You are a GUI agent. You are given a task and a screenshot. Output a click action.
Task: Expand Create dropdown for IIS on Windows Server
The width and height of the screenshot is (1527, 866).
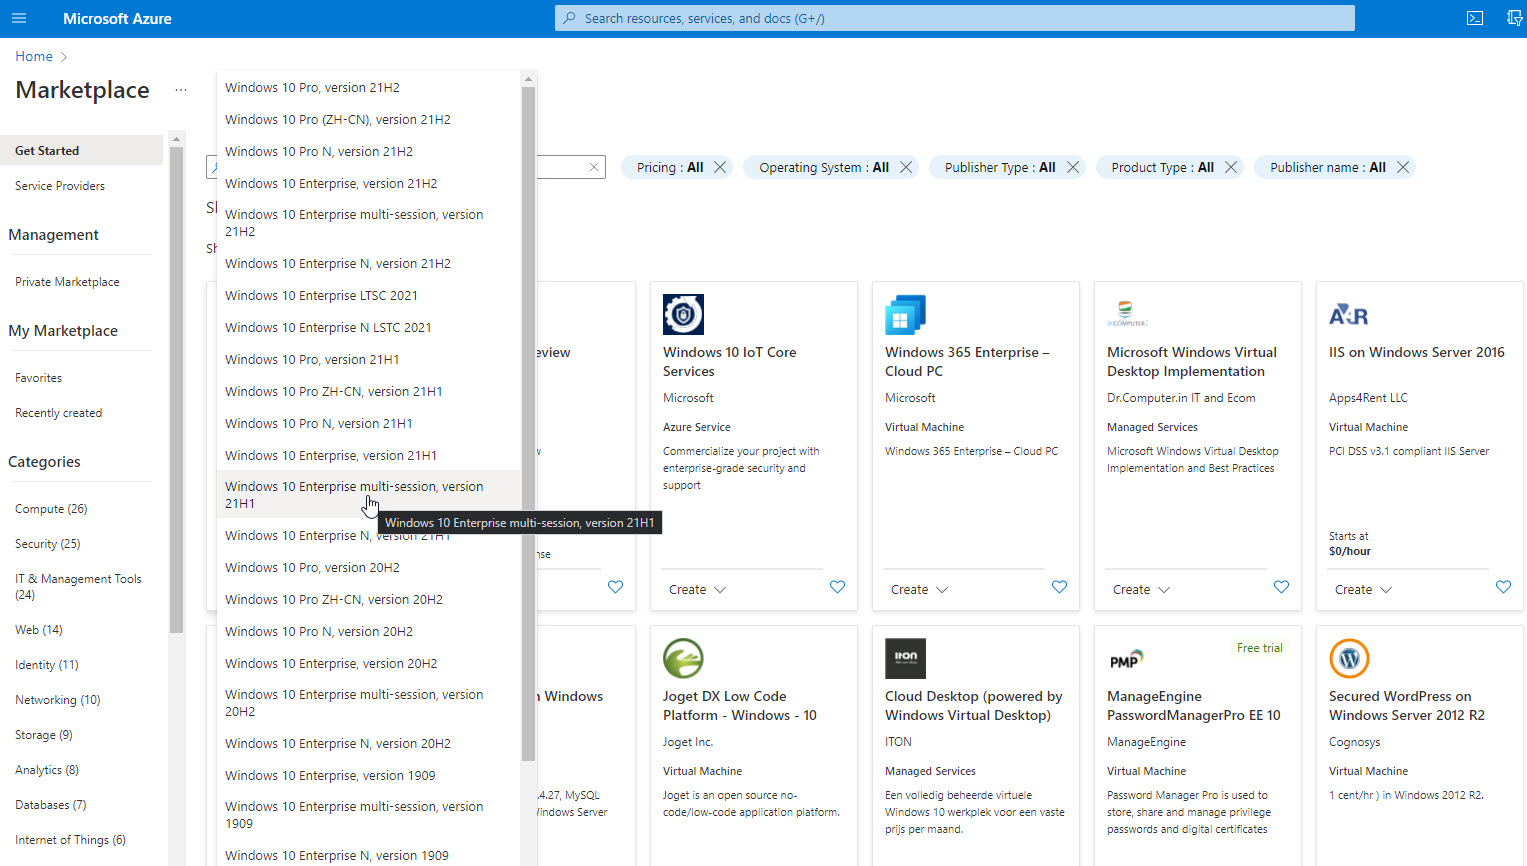click(1363, 590)
